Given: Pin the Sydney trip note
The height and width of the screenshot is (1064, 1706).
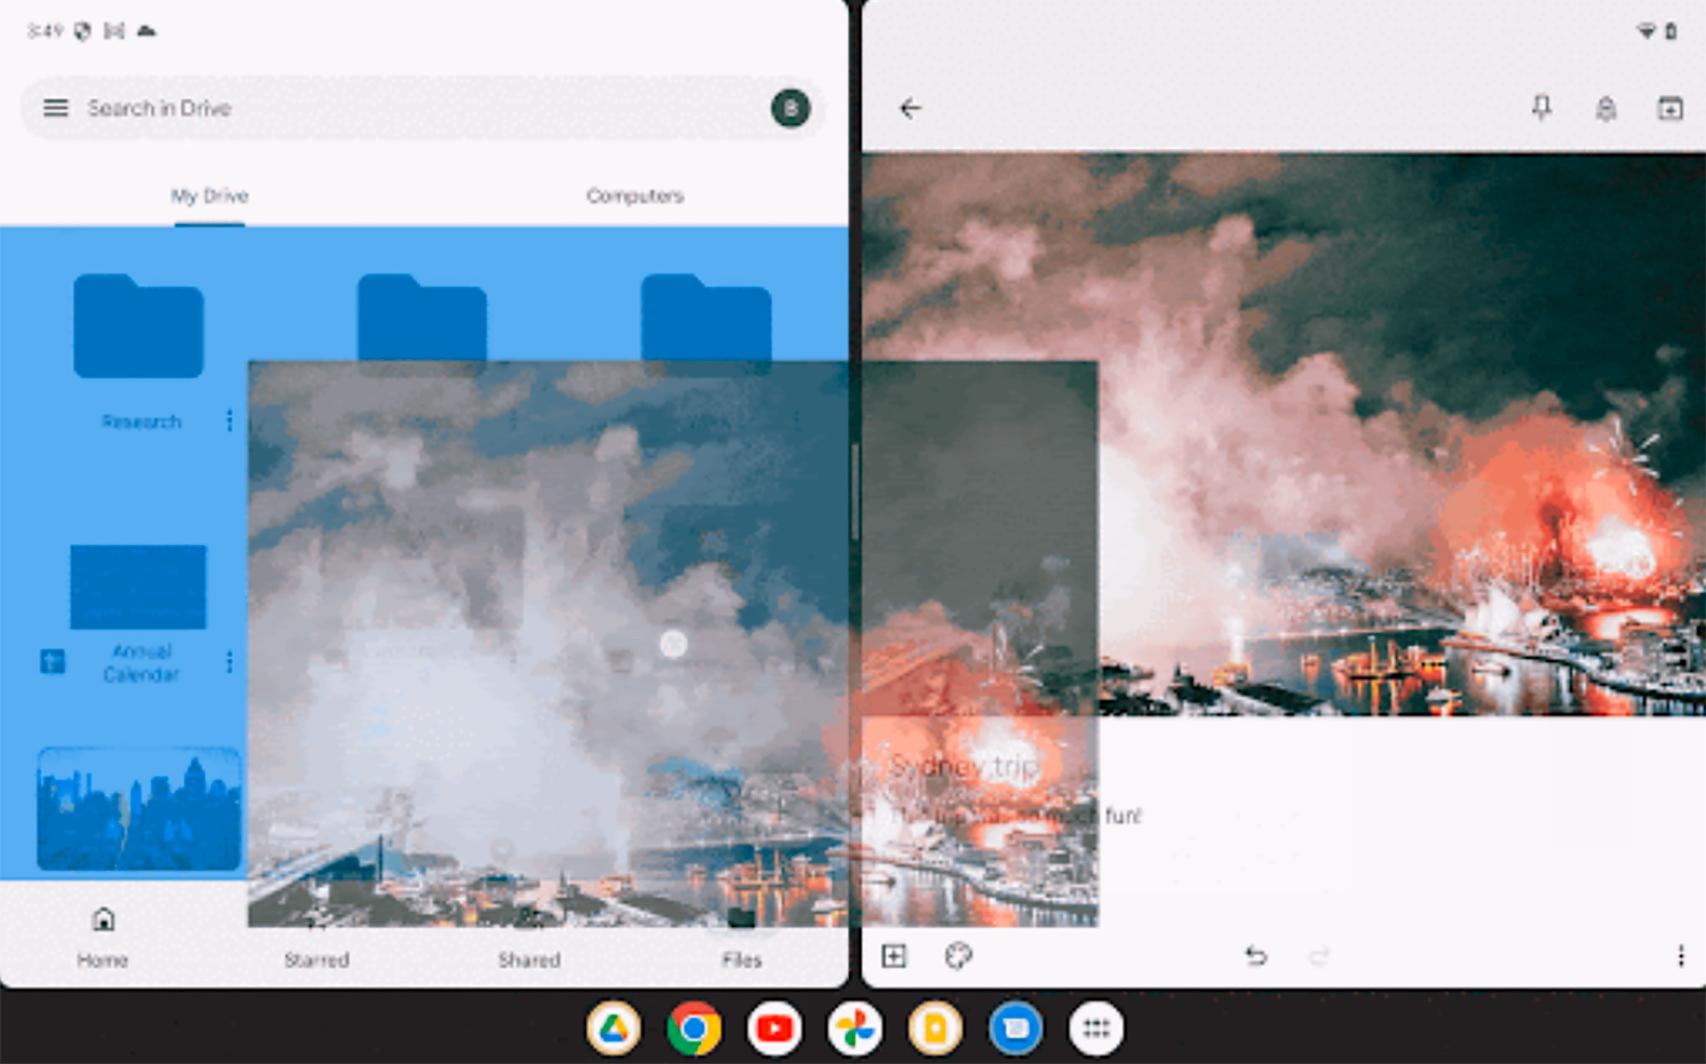Looking at the screenshot, I should coord(1543,107).
